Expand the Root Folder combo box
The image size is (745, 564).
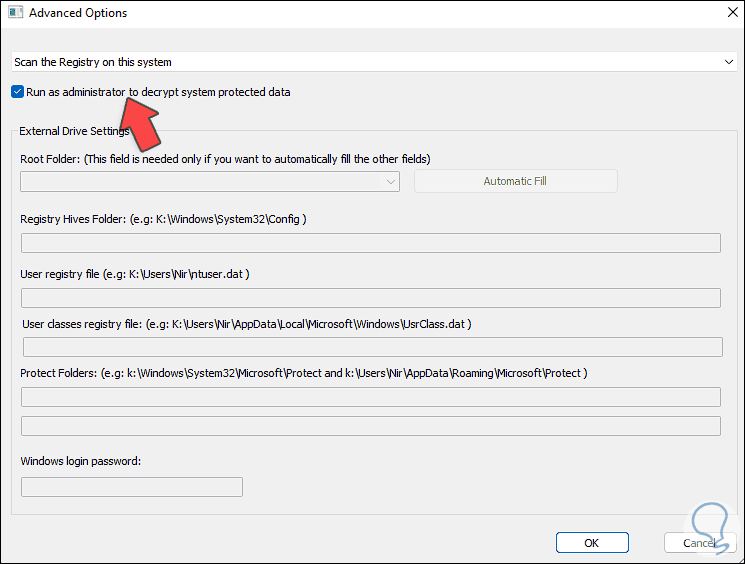pos(210,181)
